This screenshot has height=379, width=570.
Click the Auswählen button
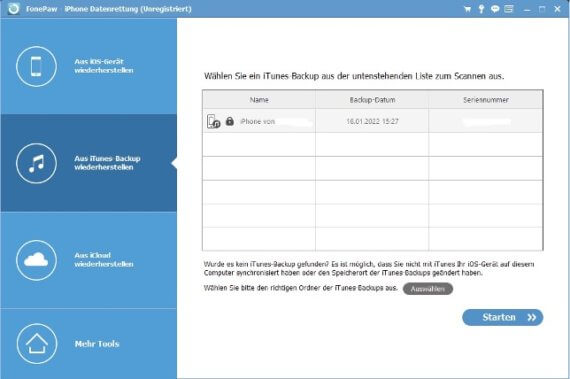(x=428, y=289)
